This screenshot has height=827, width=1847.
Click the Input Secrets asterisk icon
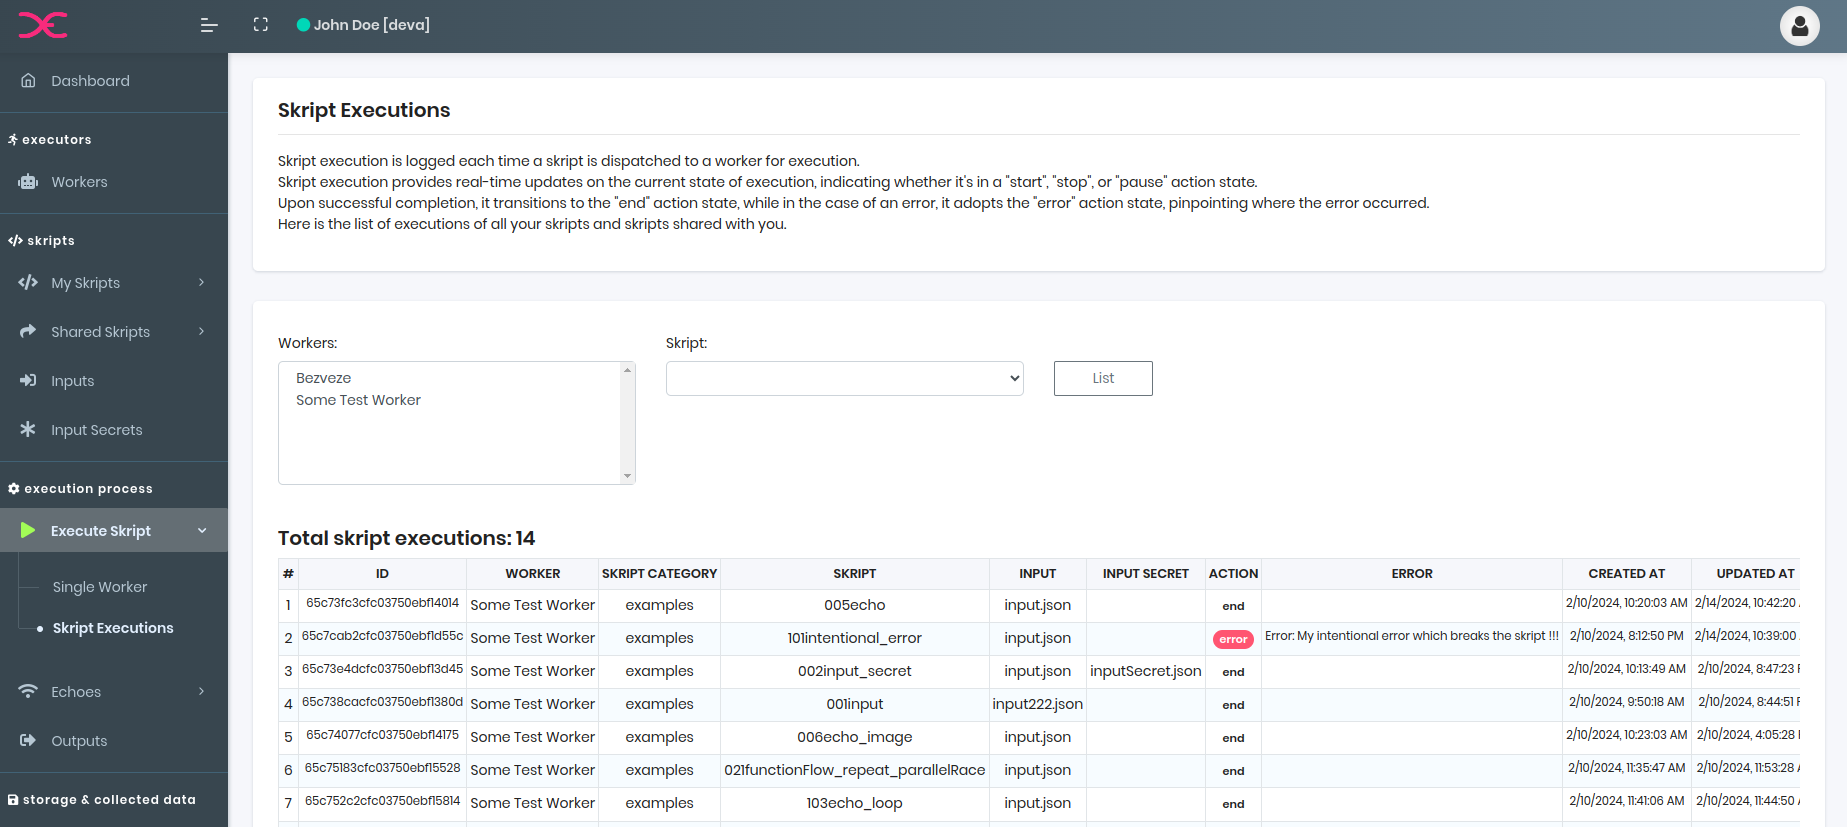point(28,430)
